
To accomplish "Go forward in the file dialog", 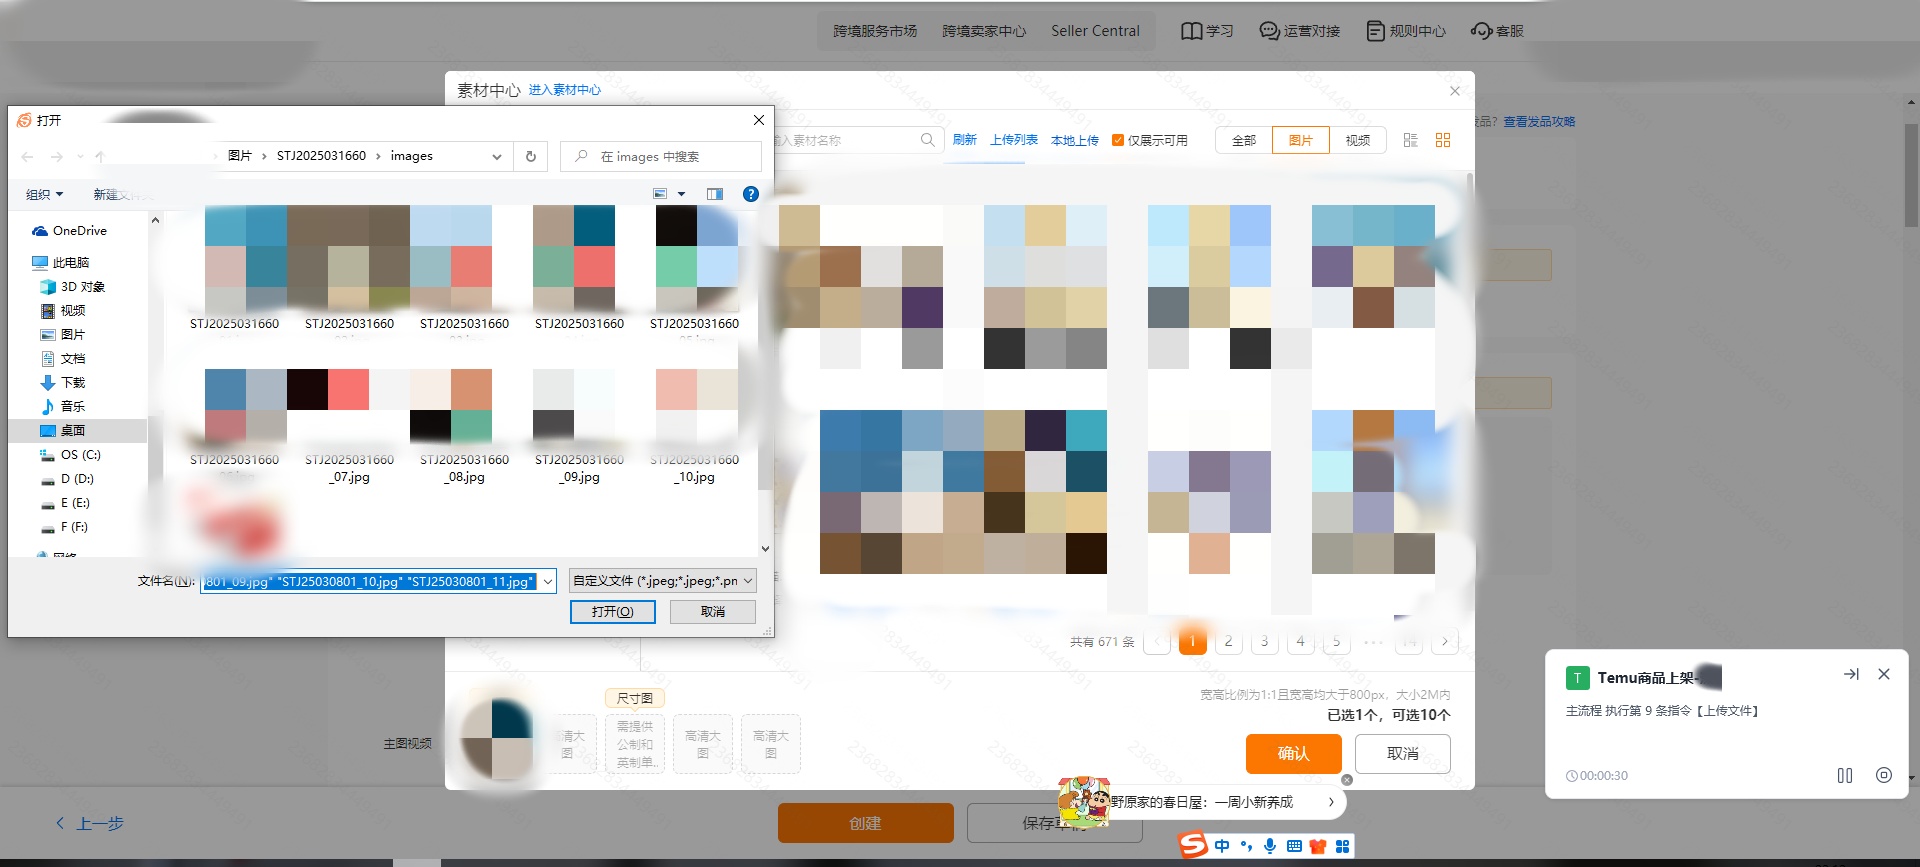I will (57, 157).
